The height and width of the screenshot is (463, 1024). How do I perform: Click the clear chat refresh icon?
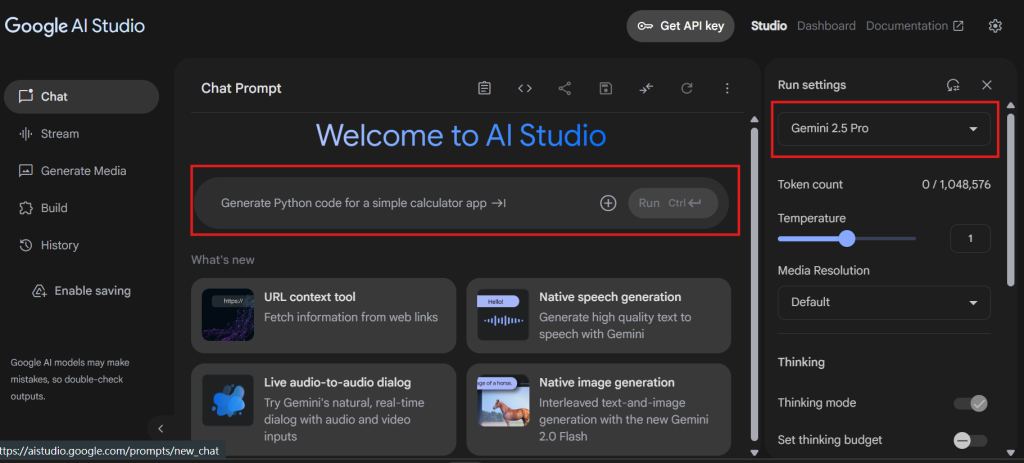click(686, 88)
